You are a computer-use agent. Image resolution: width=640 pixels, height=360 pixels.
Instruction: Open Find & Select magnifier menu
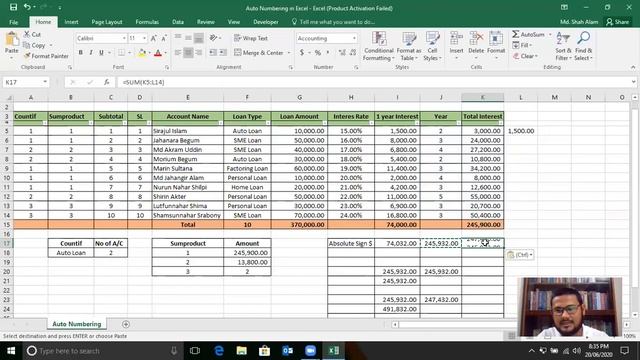tap(583, 46)
